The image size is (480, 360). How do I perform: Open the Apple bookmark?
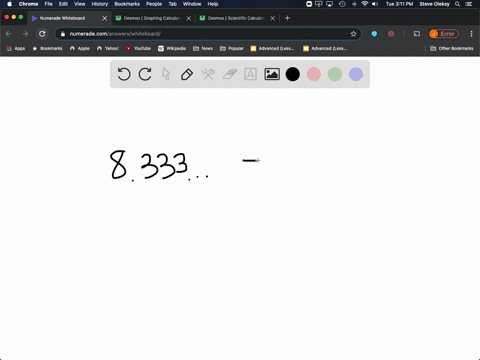click(x=80, y=48)
